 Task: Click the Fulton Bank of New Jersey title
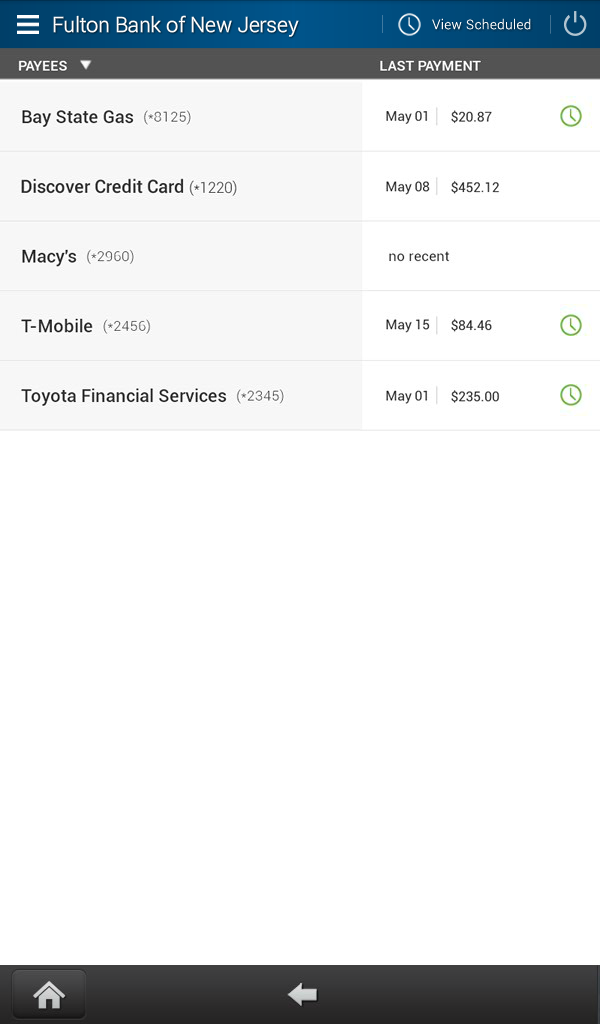(174, 23)
